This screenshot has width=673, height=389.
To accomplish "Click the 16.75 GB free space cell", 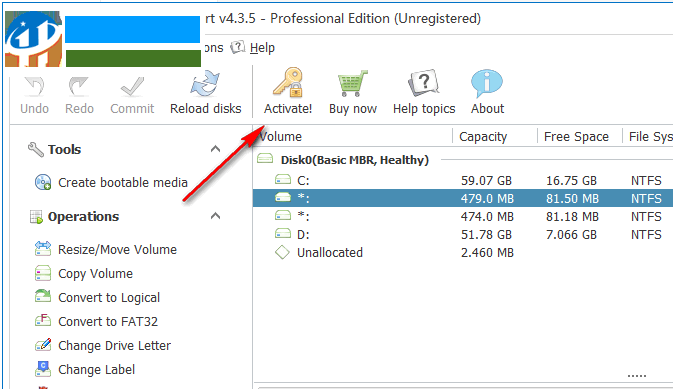I will pyautogui.click(x=571, y=180).
